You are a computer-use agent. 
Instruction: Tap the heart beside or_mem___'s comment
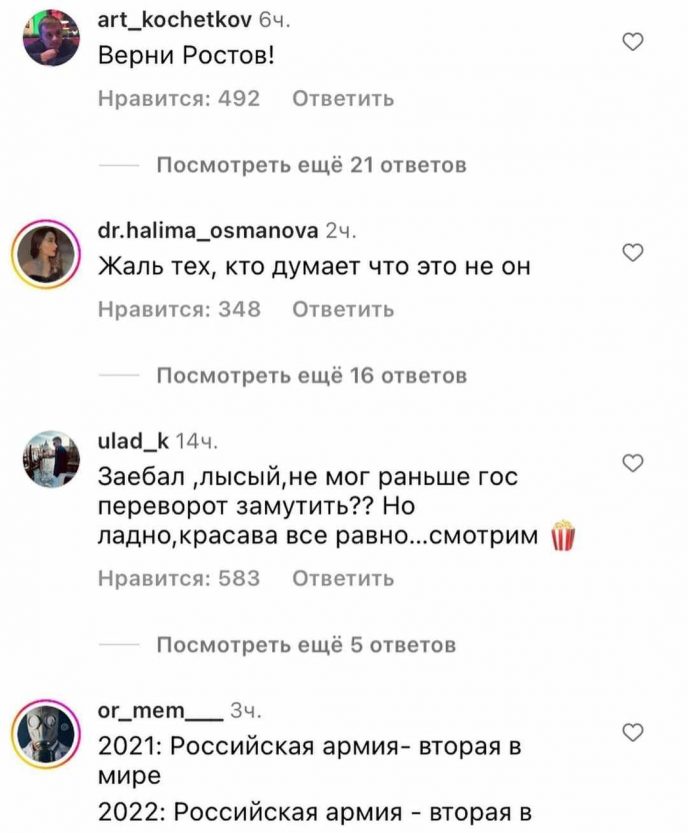point(633,732)
